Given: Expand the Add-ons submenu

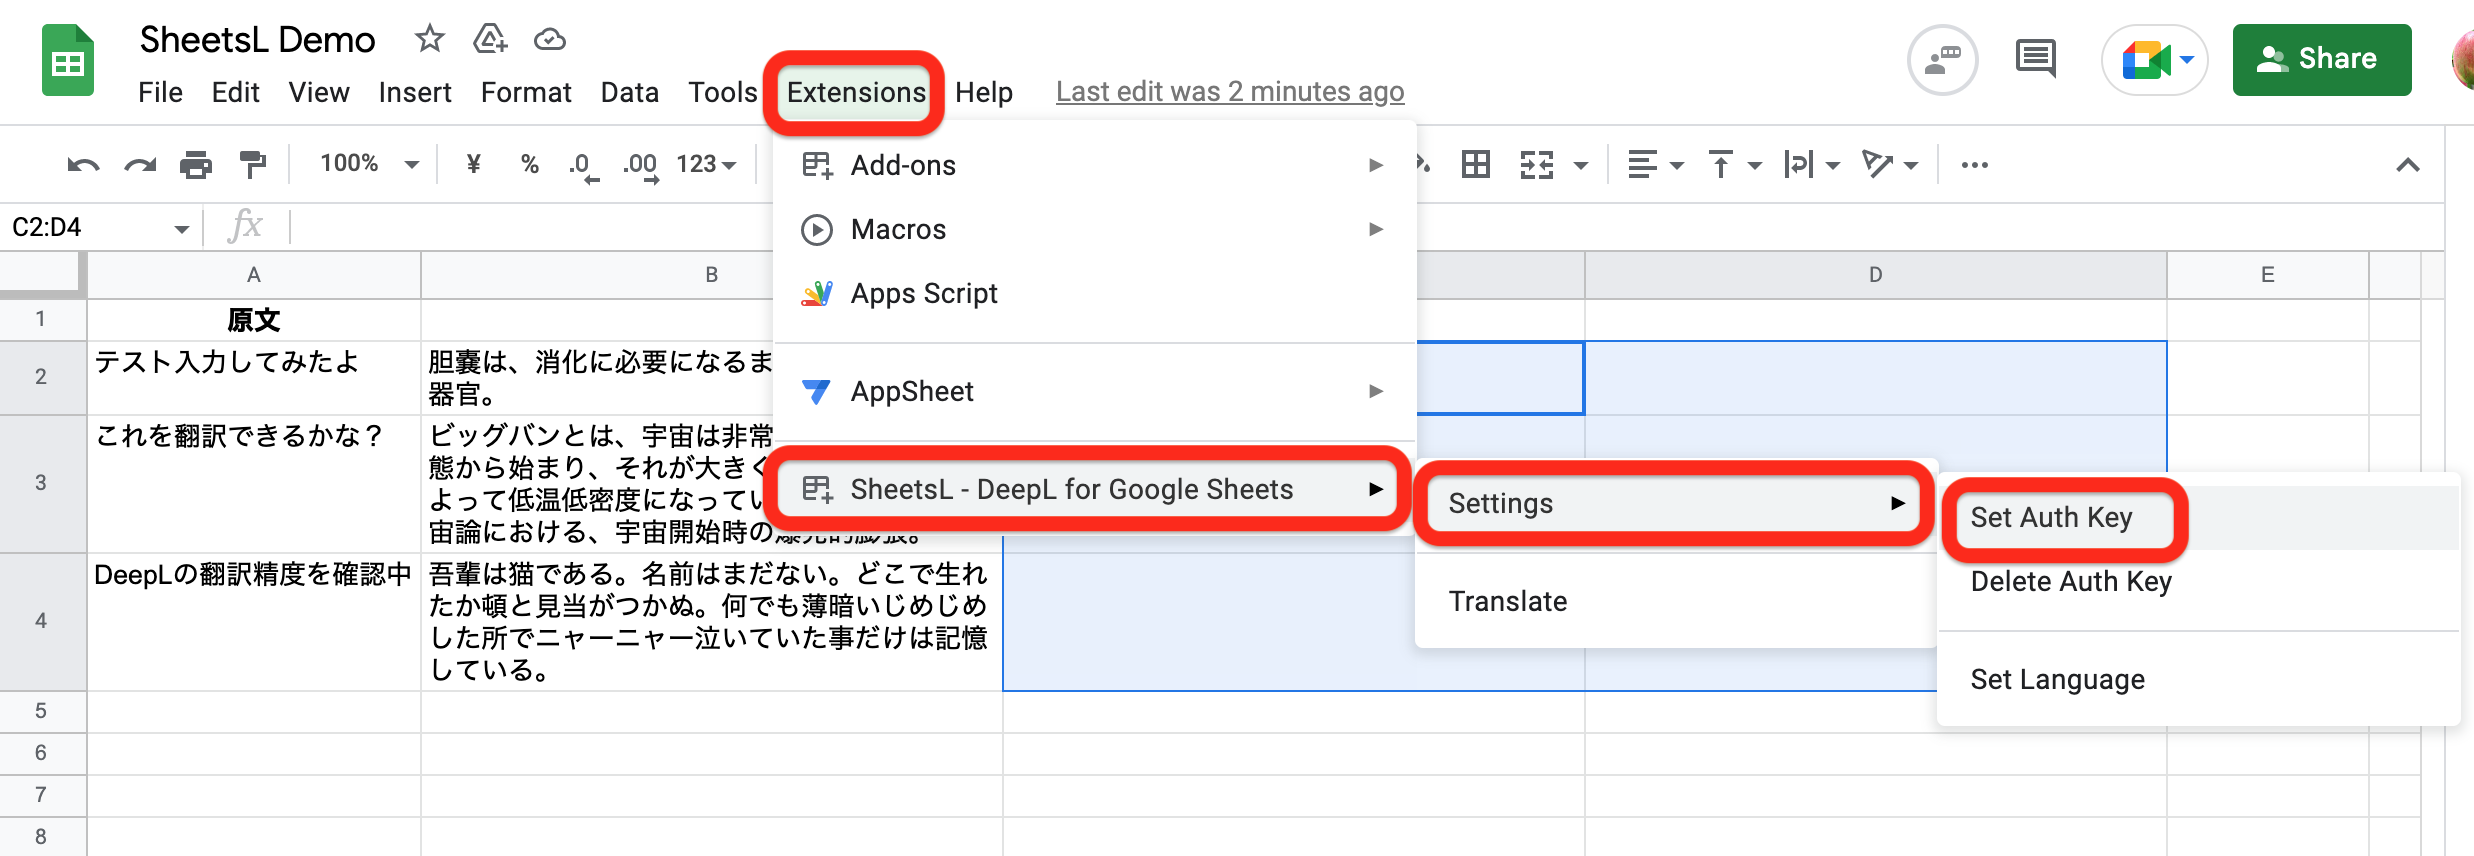Looking at the screenshot, I should (1095, 165).
